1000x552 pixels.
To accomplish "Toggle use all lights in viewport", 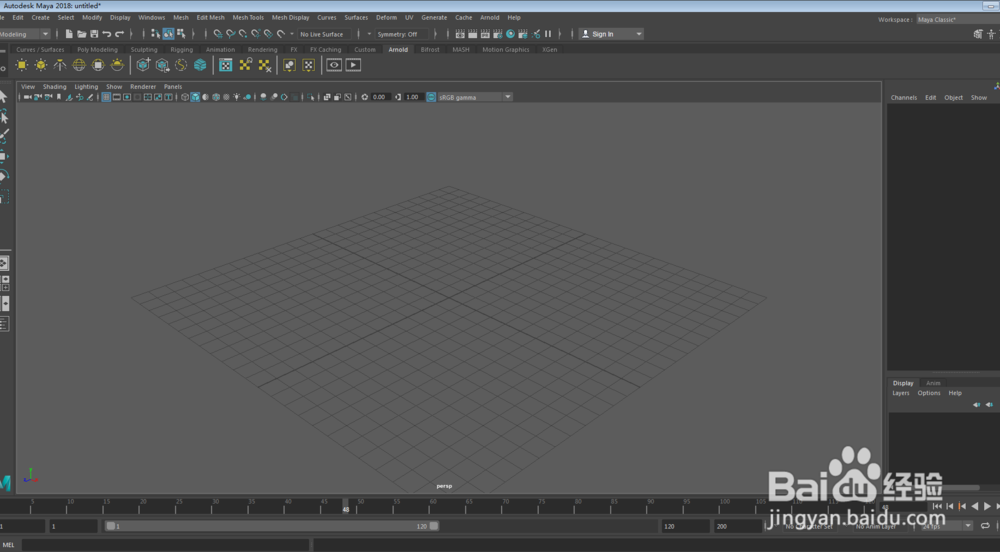I will coord(237,97).
